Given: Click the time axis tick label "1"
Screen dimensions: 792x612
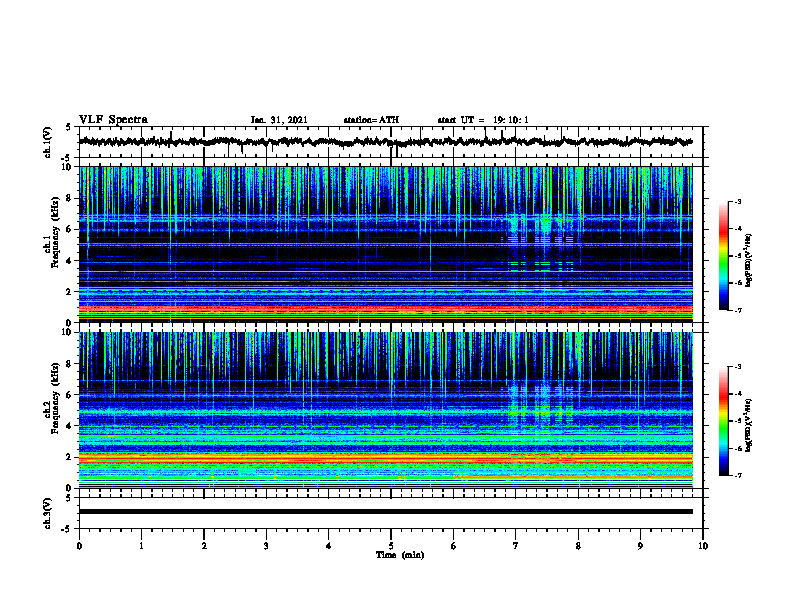Looking at the screenshot, I should point(141,546).
